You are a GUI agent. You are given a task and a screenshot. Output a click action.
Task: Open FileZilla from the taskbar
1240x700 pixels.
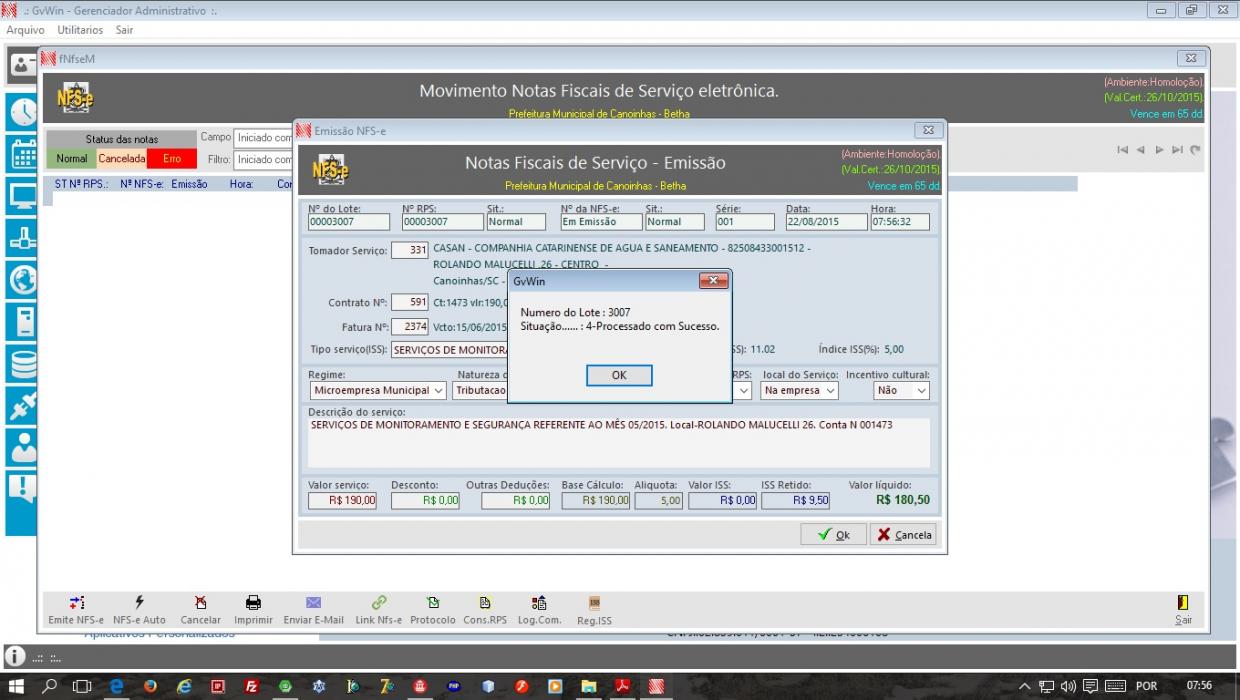coord(252,686)
